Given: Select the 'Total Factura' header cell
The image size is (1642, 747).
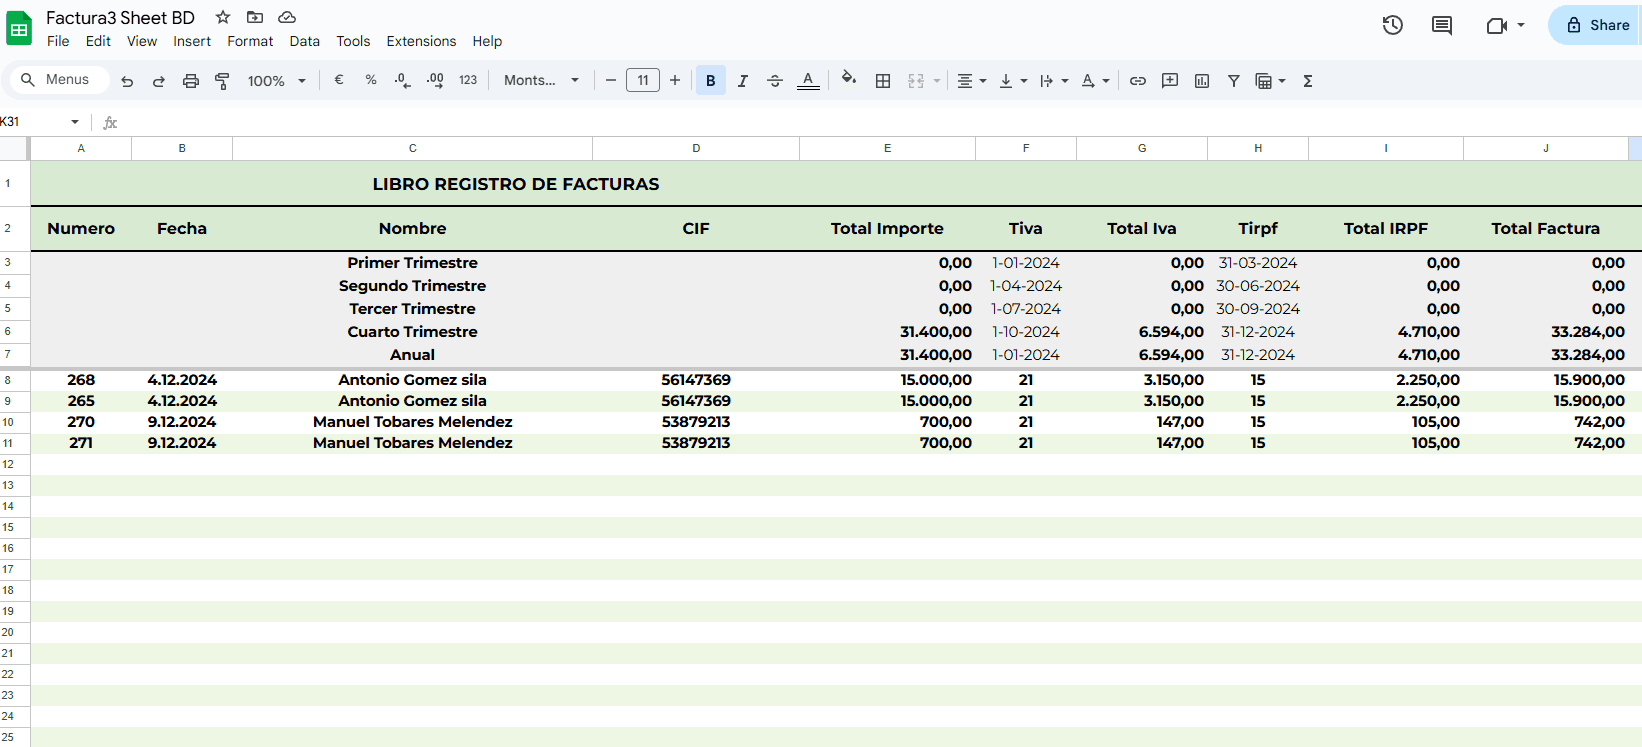Looking at the screenshot, I should pyautogui.click(x=1546, y=228).
